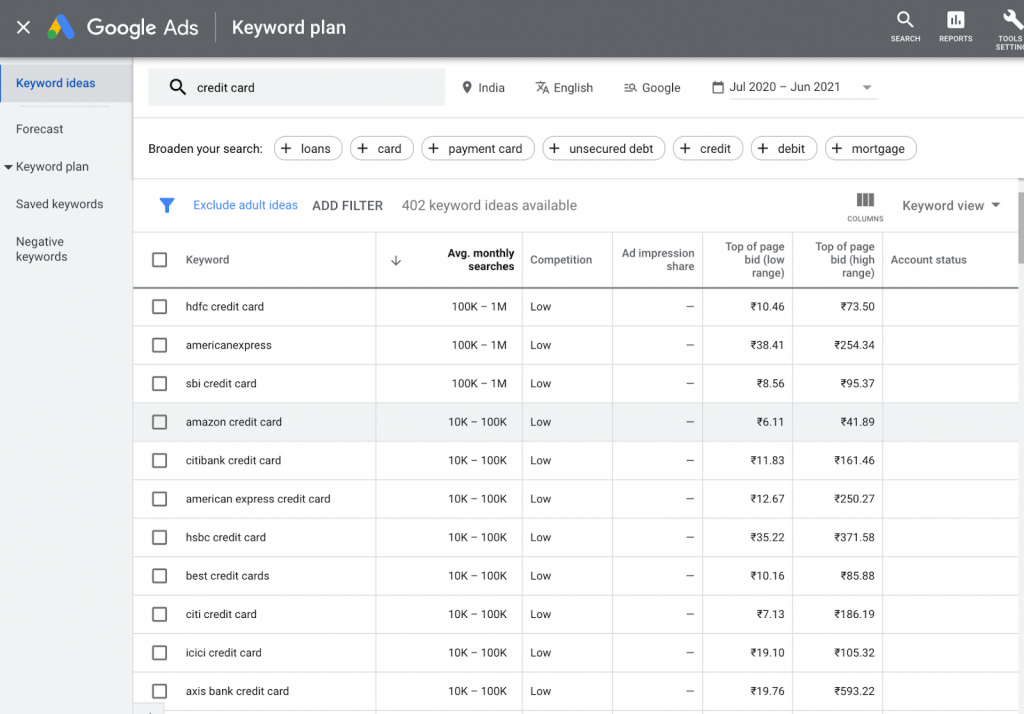
Task: Change the Google search network setting
Action: [652, 88]
